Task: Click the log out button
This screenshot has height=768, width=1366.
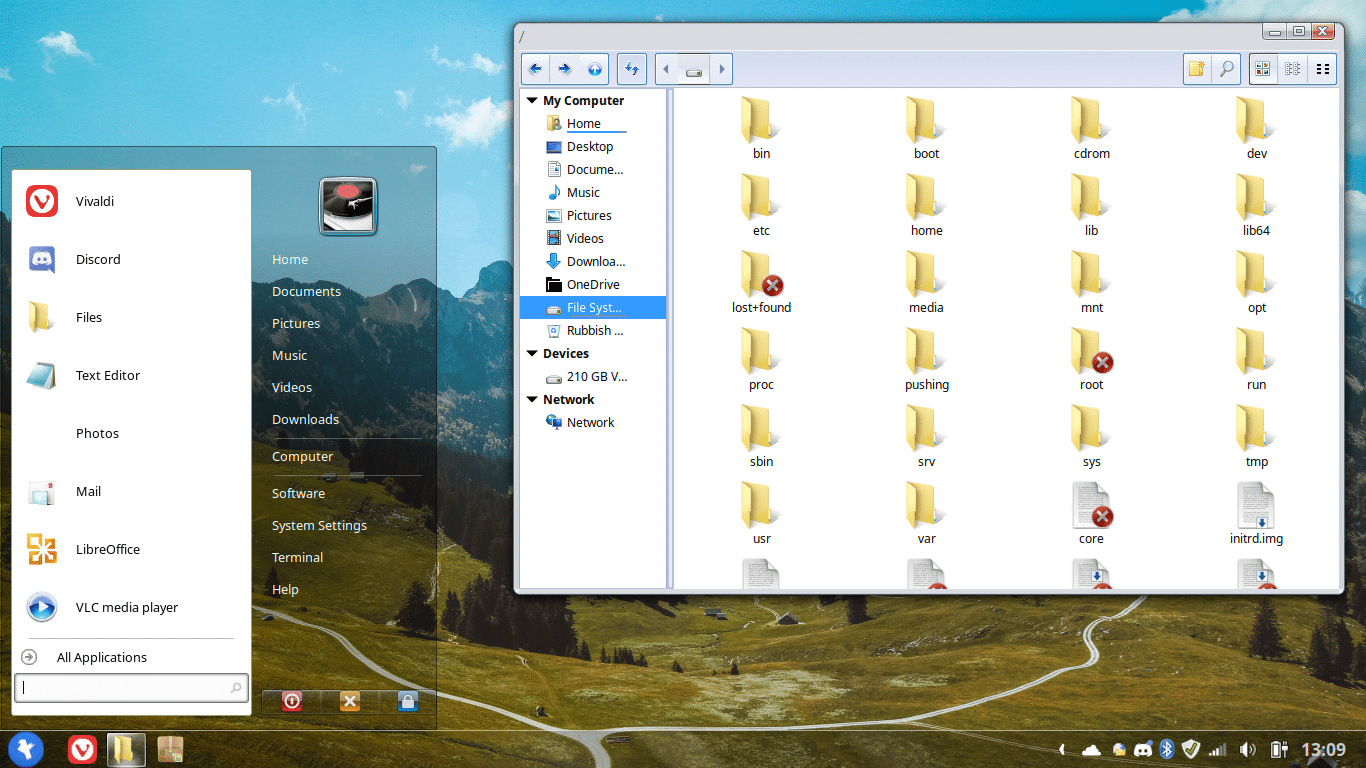Action: coord(349,702)
